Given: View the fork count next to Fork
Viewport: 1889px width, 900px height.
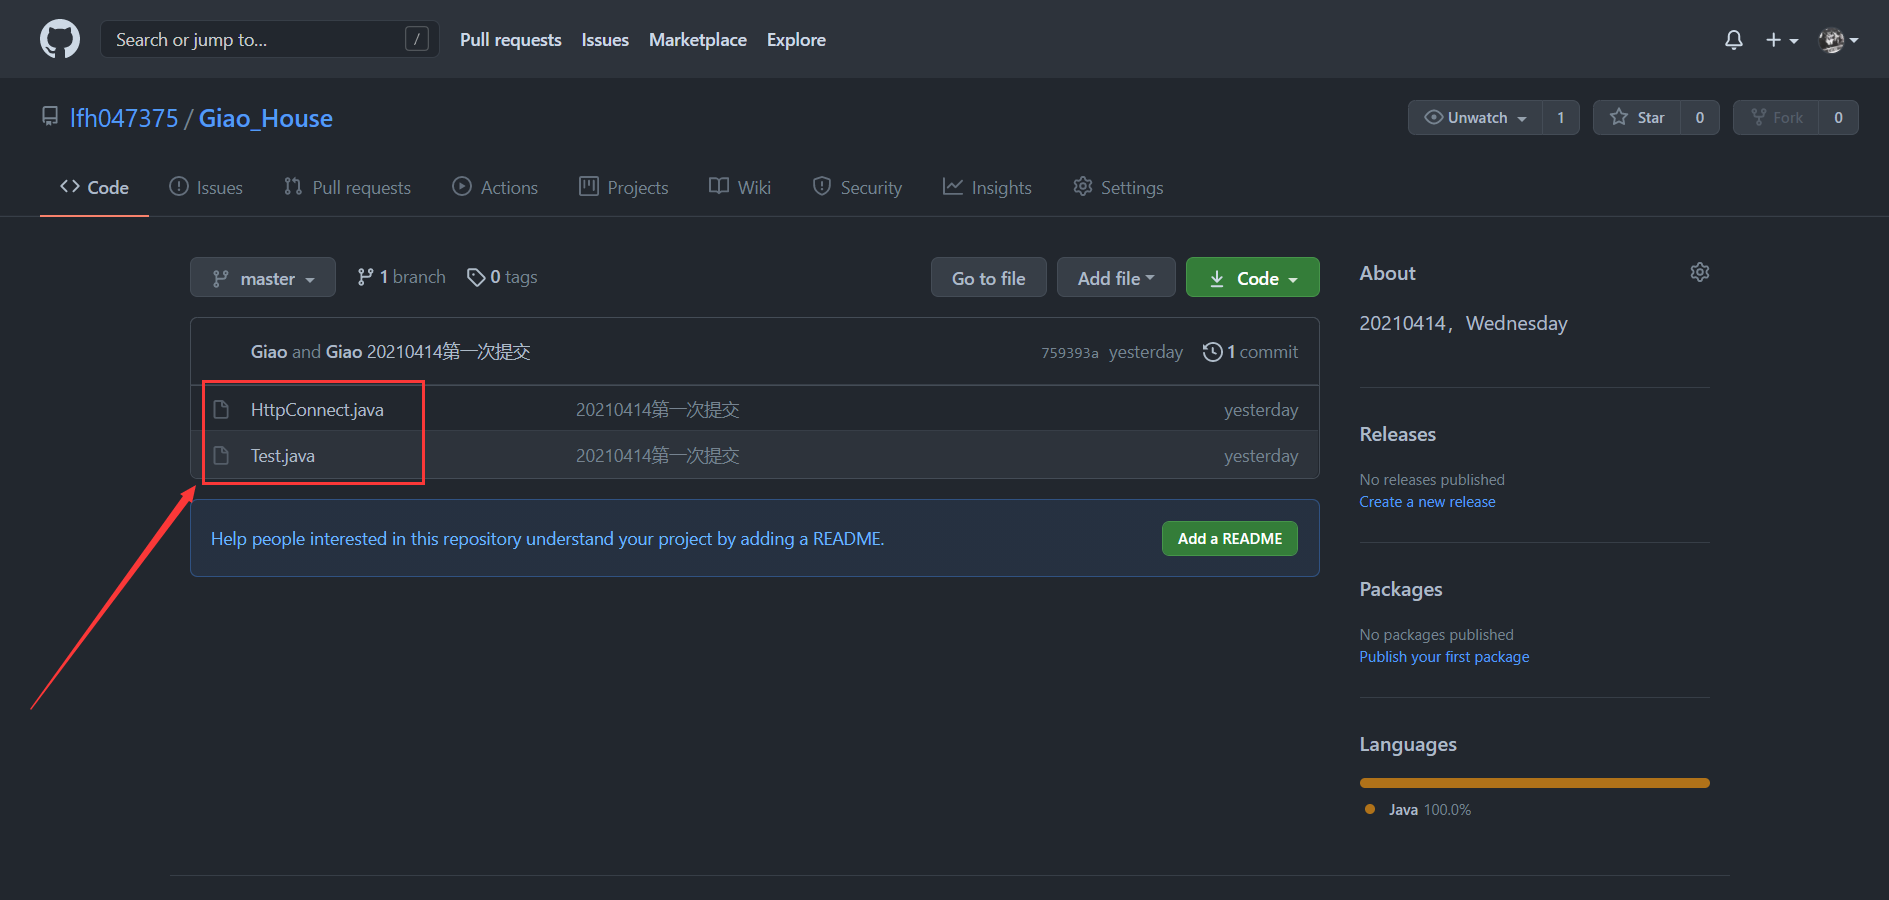Looking at the screenshot, I should click(x=1838, y=117).
